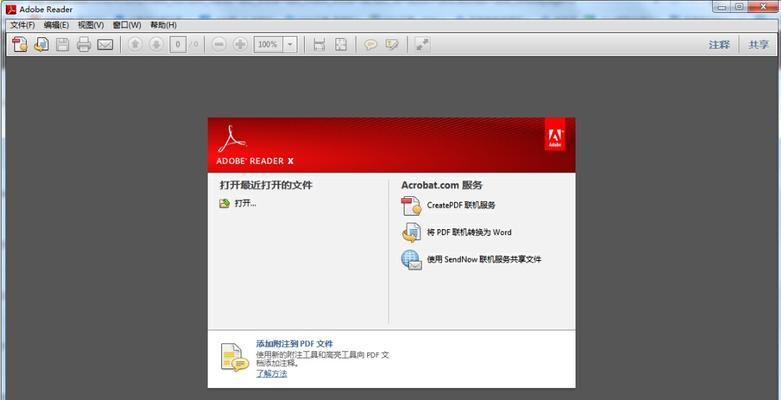781x400 pixels.
Task: Click the 了解方法 link
Action: 271,374
